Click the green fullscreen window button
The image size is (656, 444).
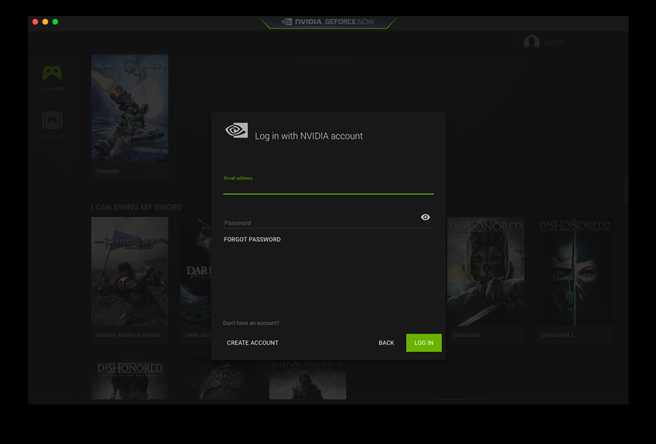[x=55, y=22]
